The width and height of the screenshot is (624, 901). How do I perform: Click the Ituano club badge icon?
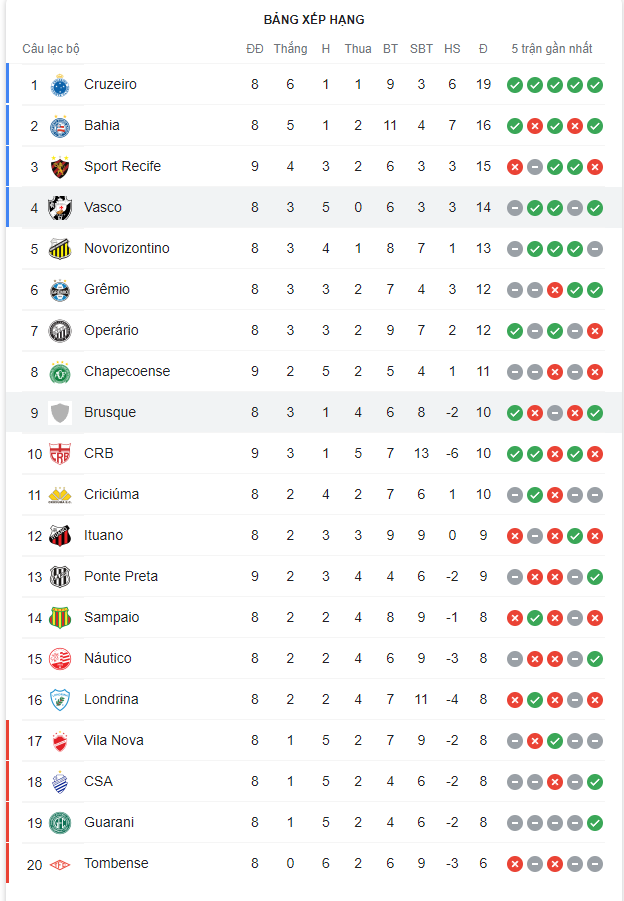[x=60, y=536]
